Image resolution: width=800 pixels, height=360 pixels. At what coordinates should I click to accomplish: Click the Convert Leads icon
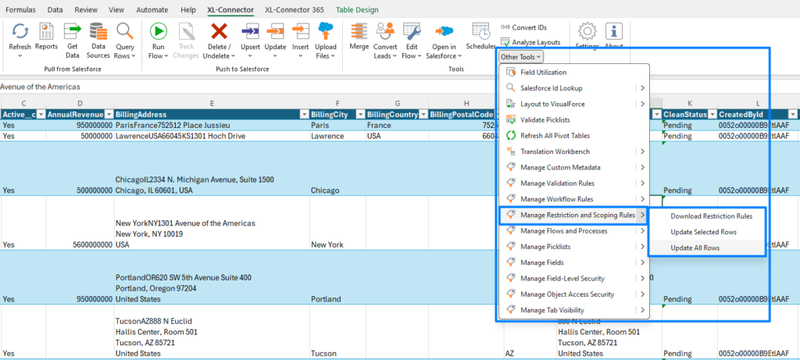tap(385, 31)
